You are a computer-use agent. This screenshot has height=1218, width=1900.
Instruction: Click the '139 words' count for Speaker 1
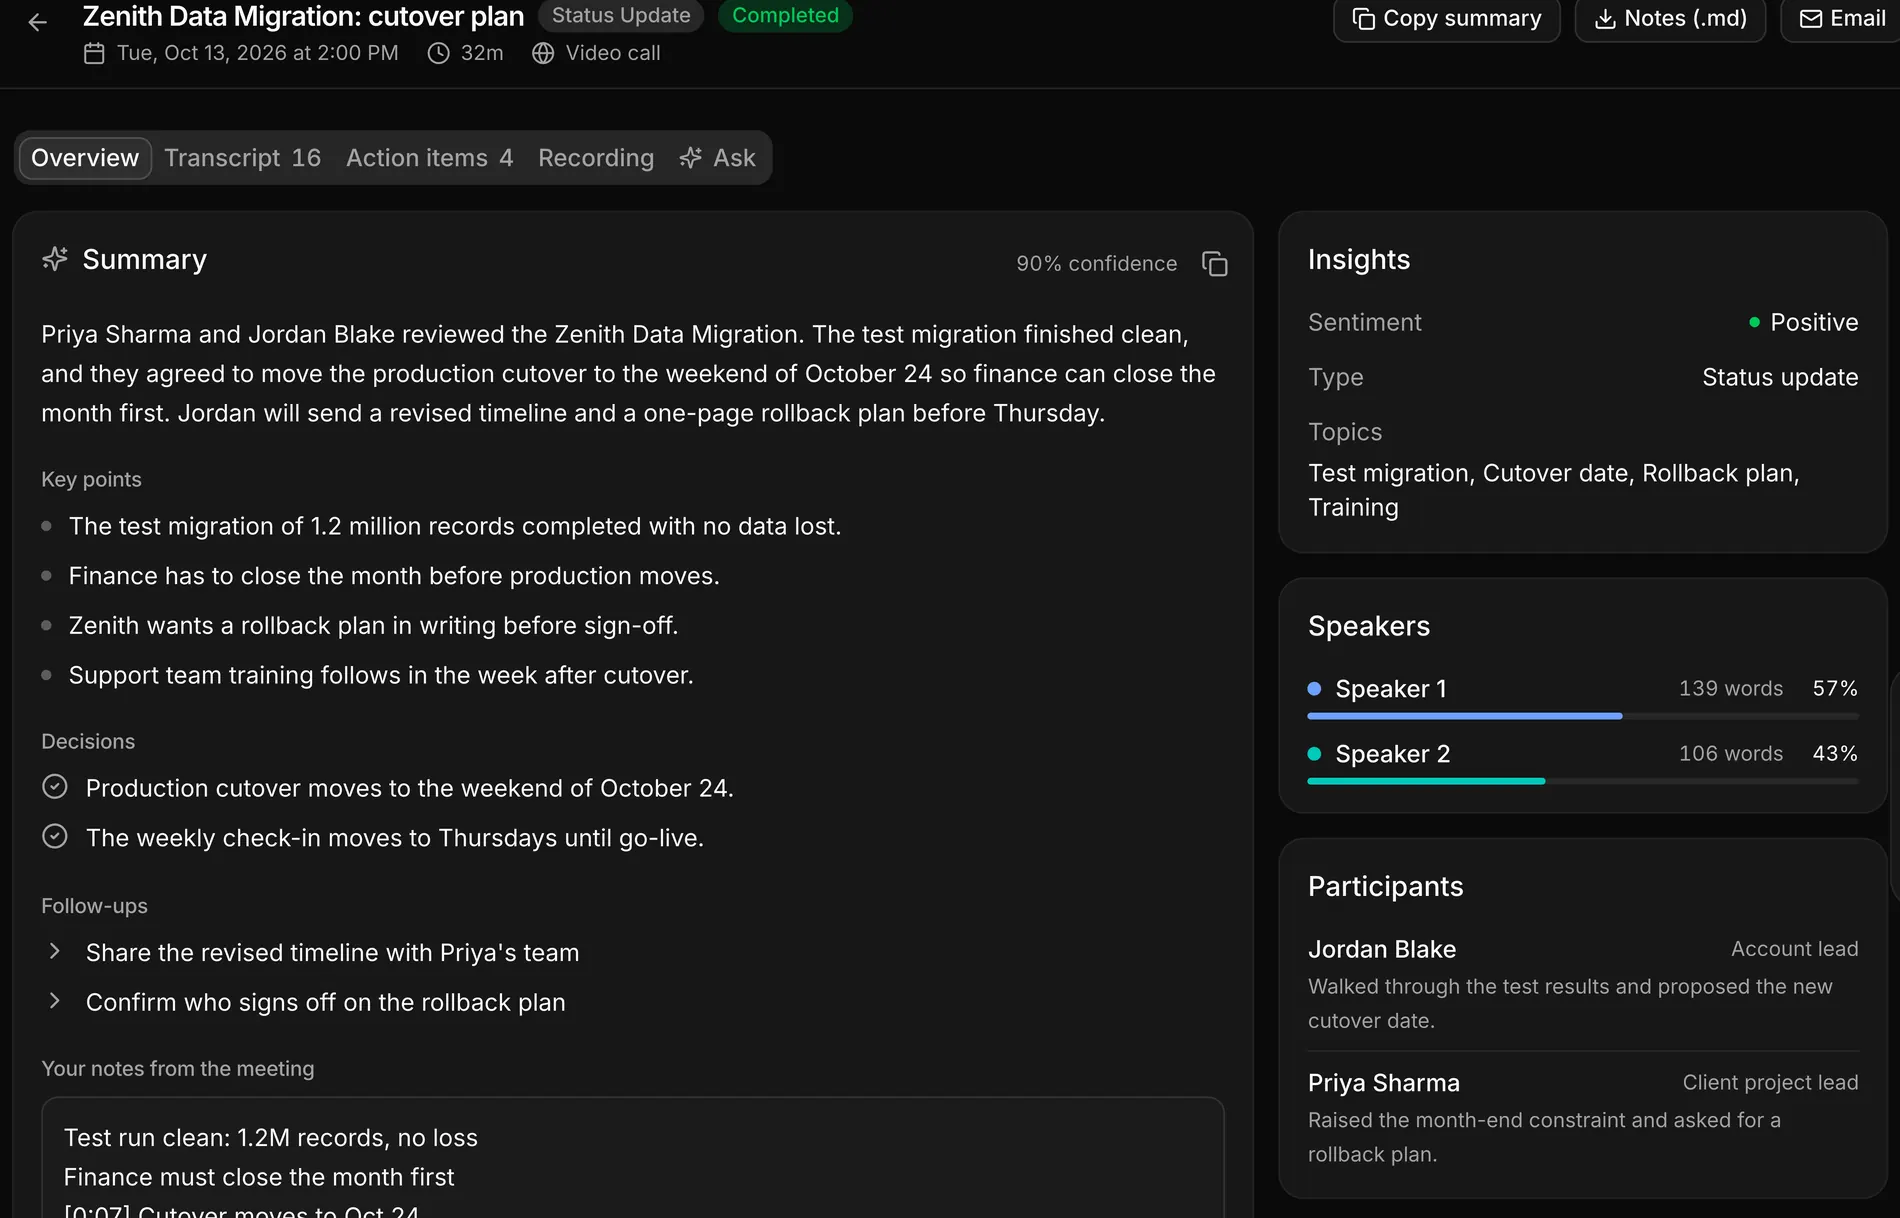(x=1731, y=689)
